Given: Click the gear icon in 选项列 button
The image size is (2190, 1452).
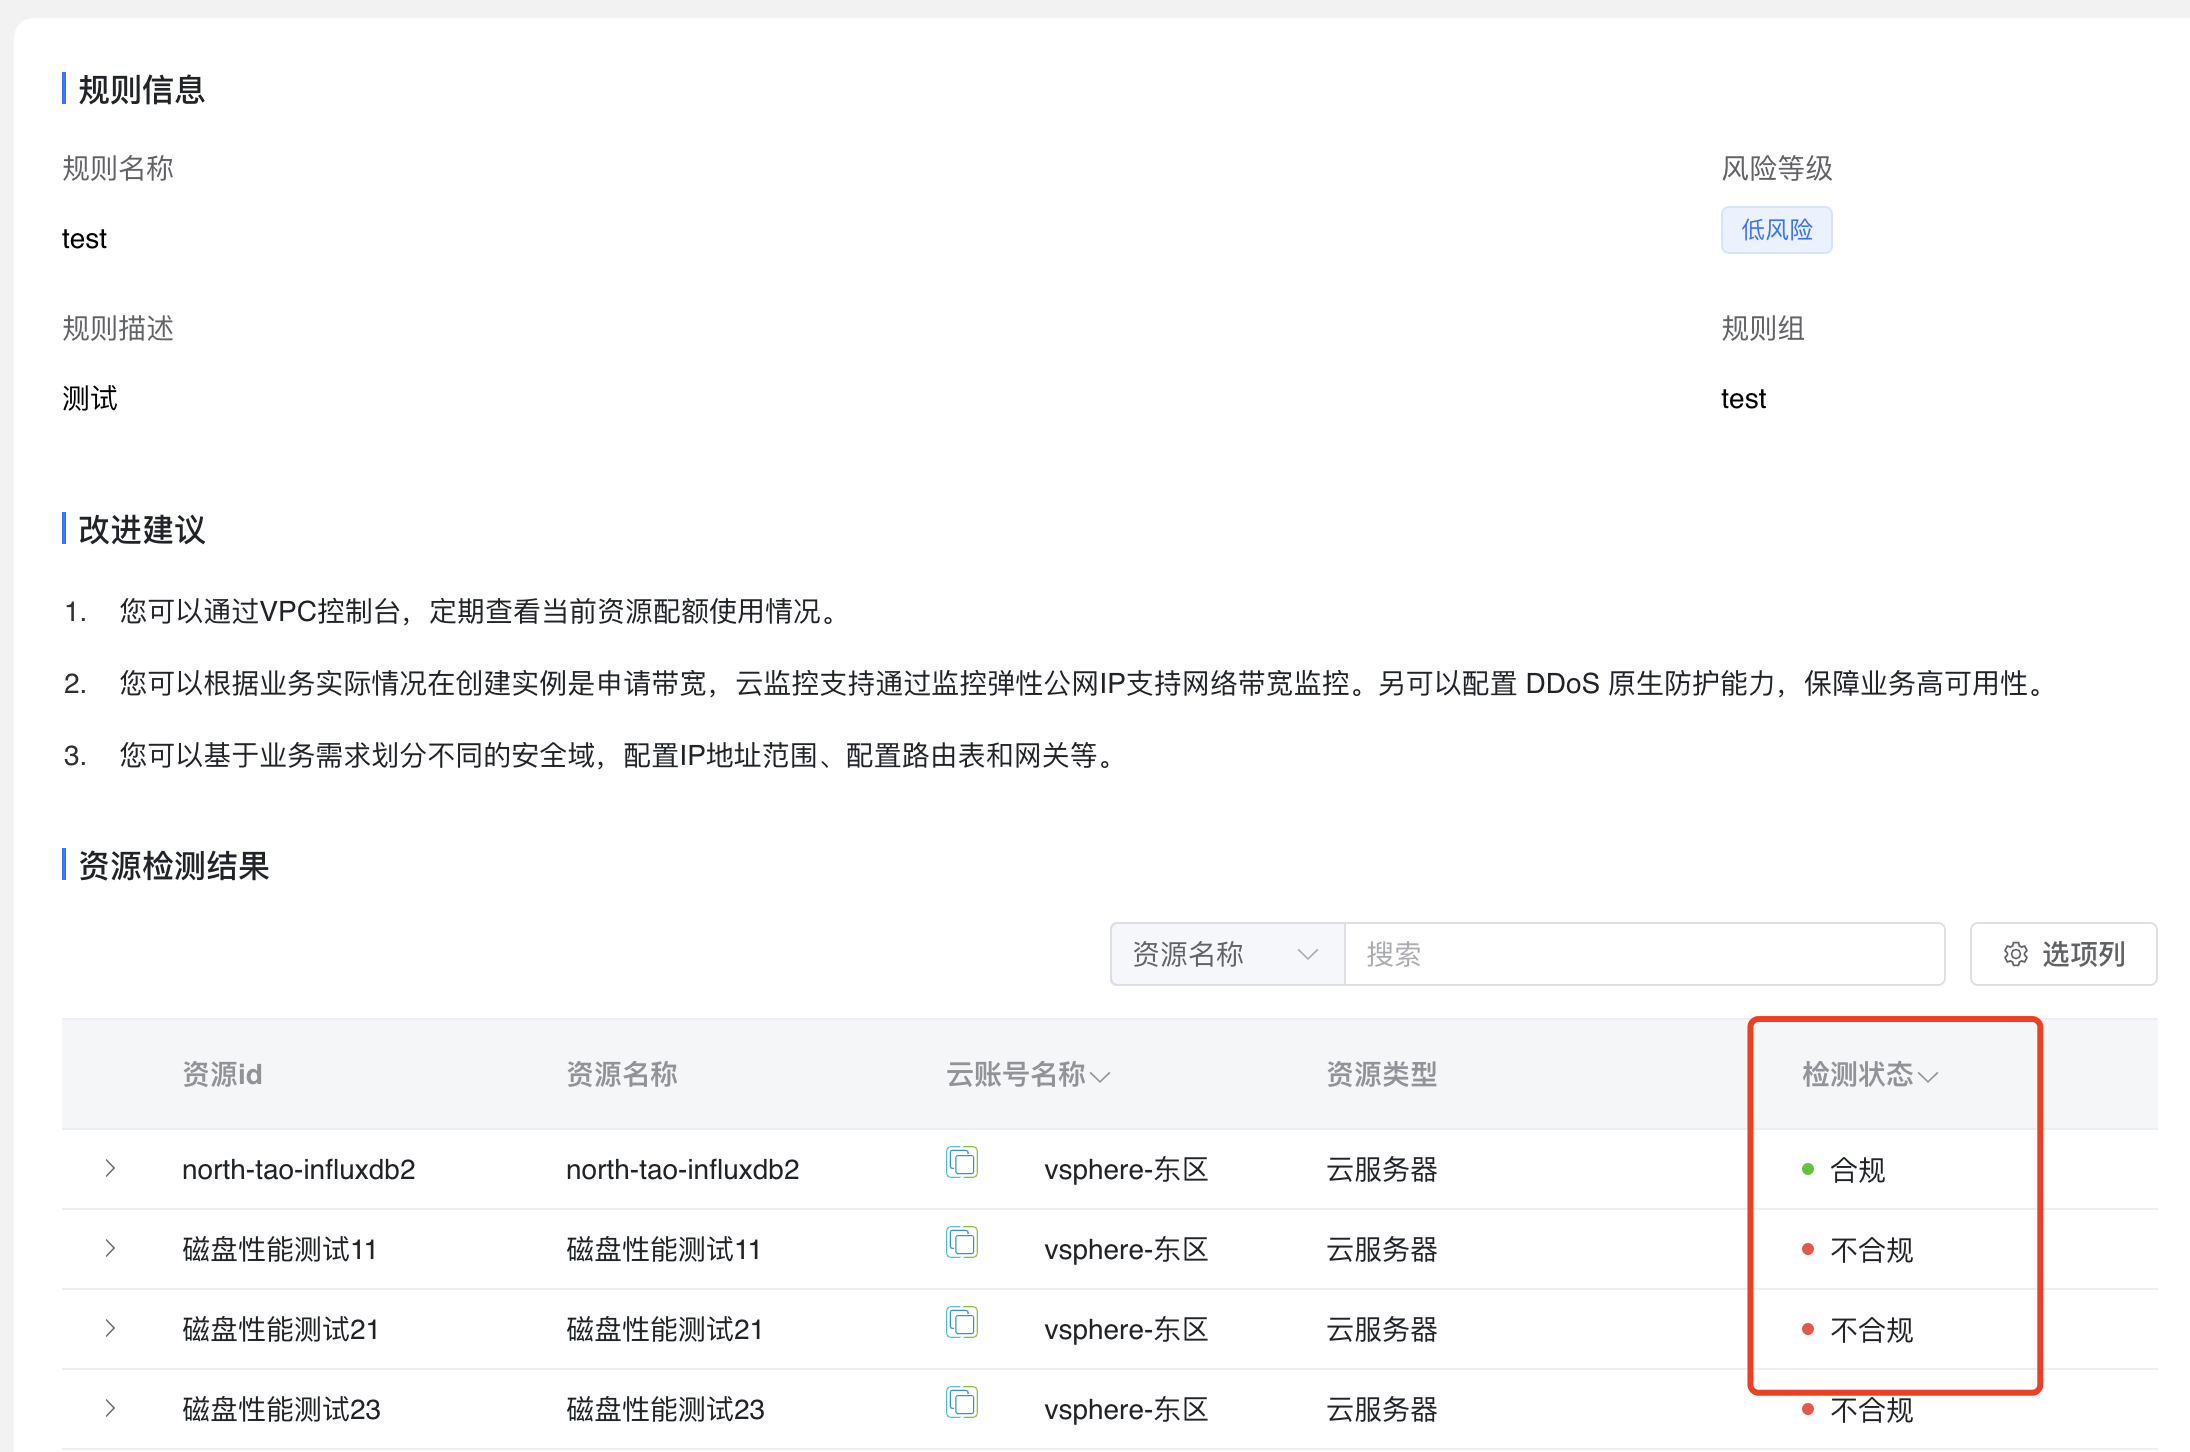Looking at the screenshot, I should (x=2015, y=954).
